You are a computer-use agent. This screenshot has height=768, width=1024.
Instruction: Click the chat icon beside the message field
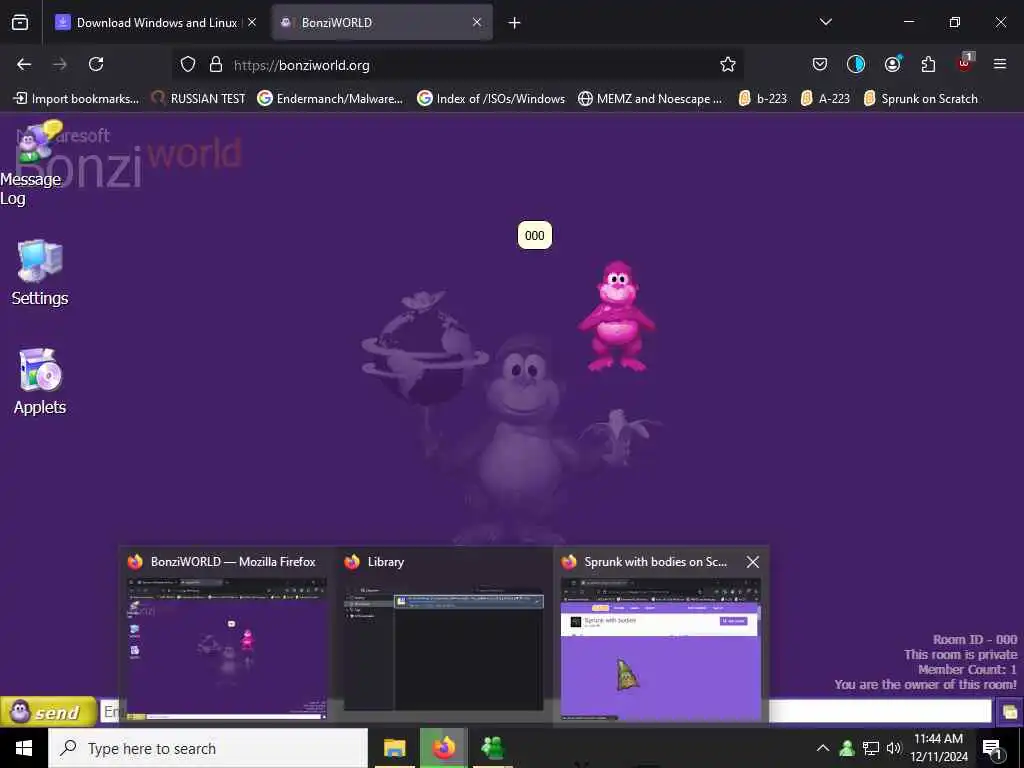(1010, 712)
